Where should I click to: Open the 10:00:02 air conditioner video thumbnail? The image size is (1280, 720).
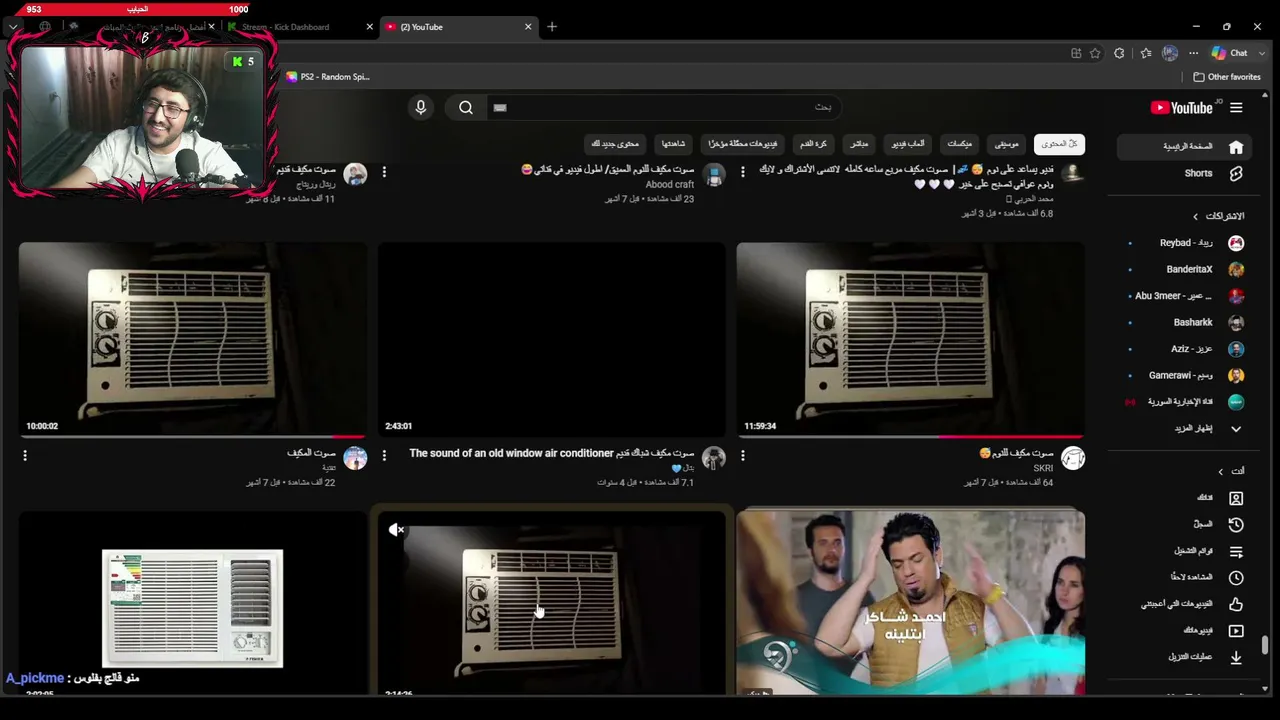[193, 340]
